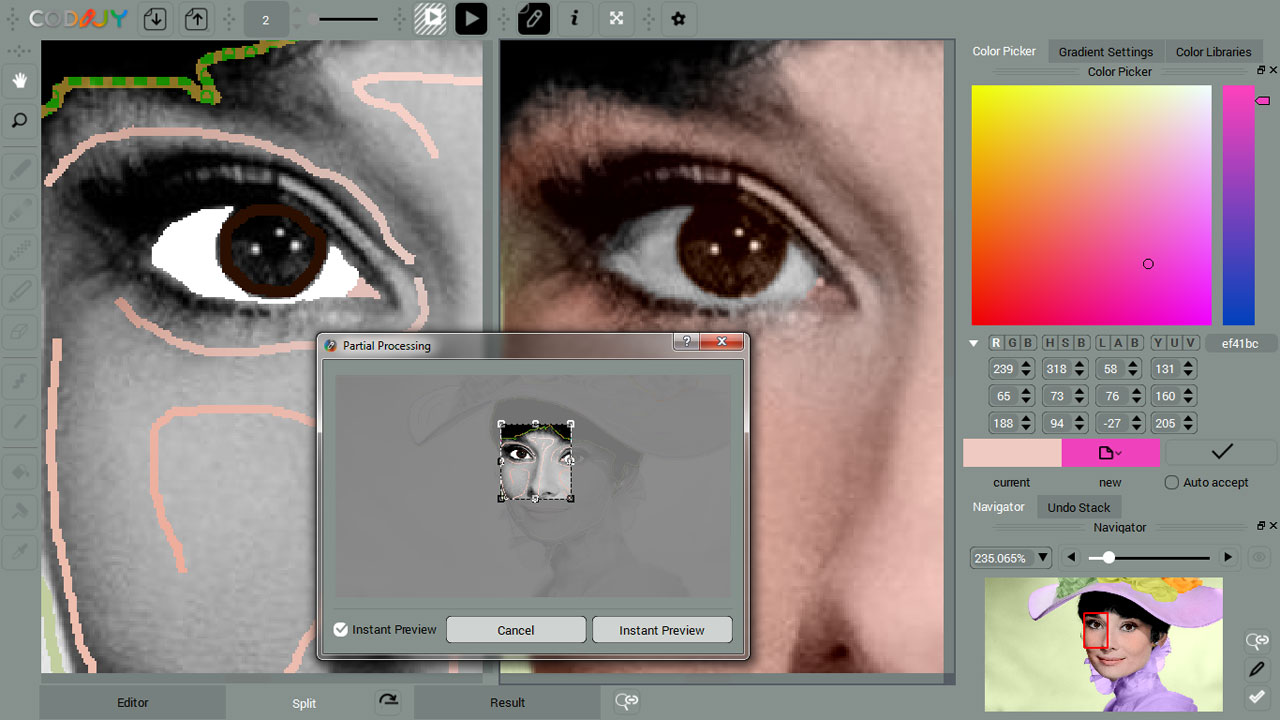1280x720 pixels.
Task: Cancel the Partial Processing dialog
Action: click(516, 629)
